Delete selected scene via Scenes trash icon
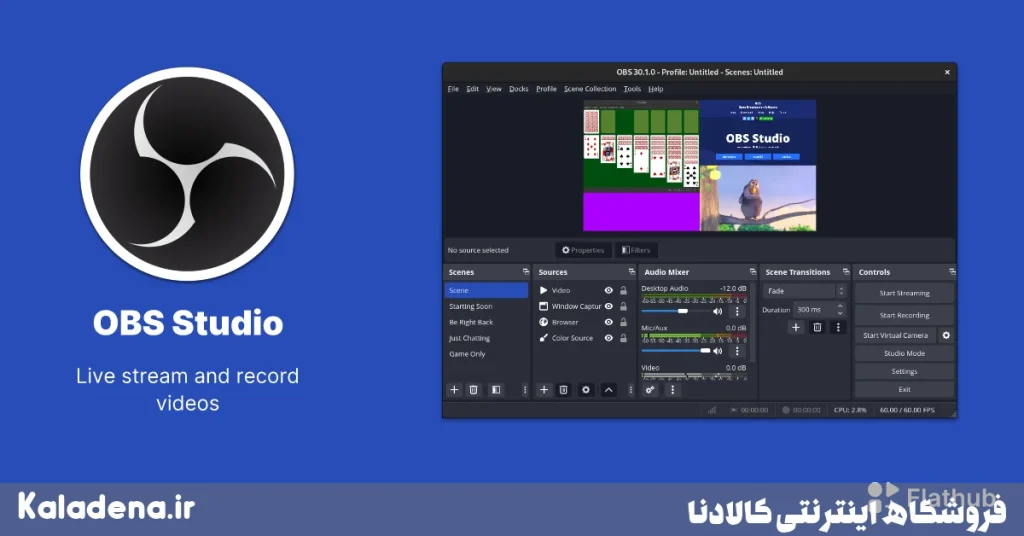 point(473,390)
